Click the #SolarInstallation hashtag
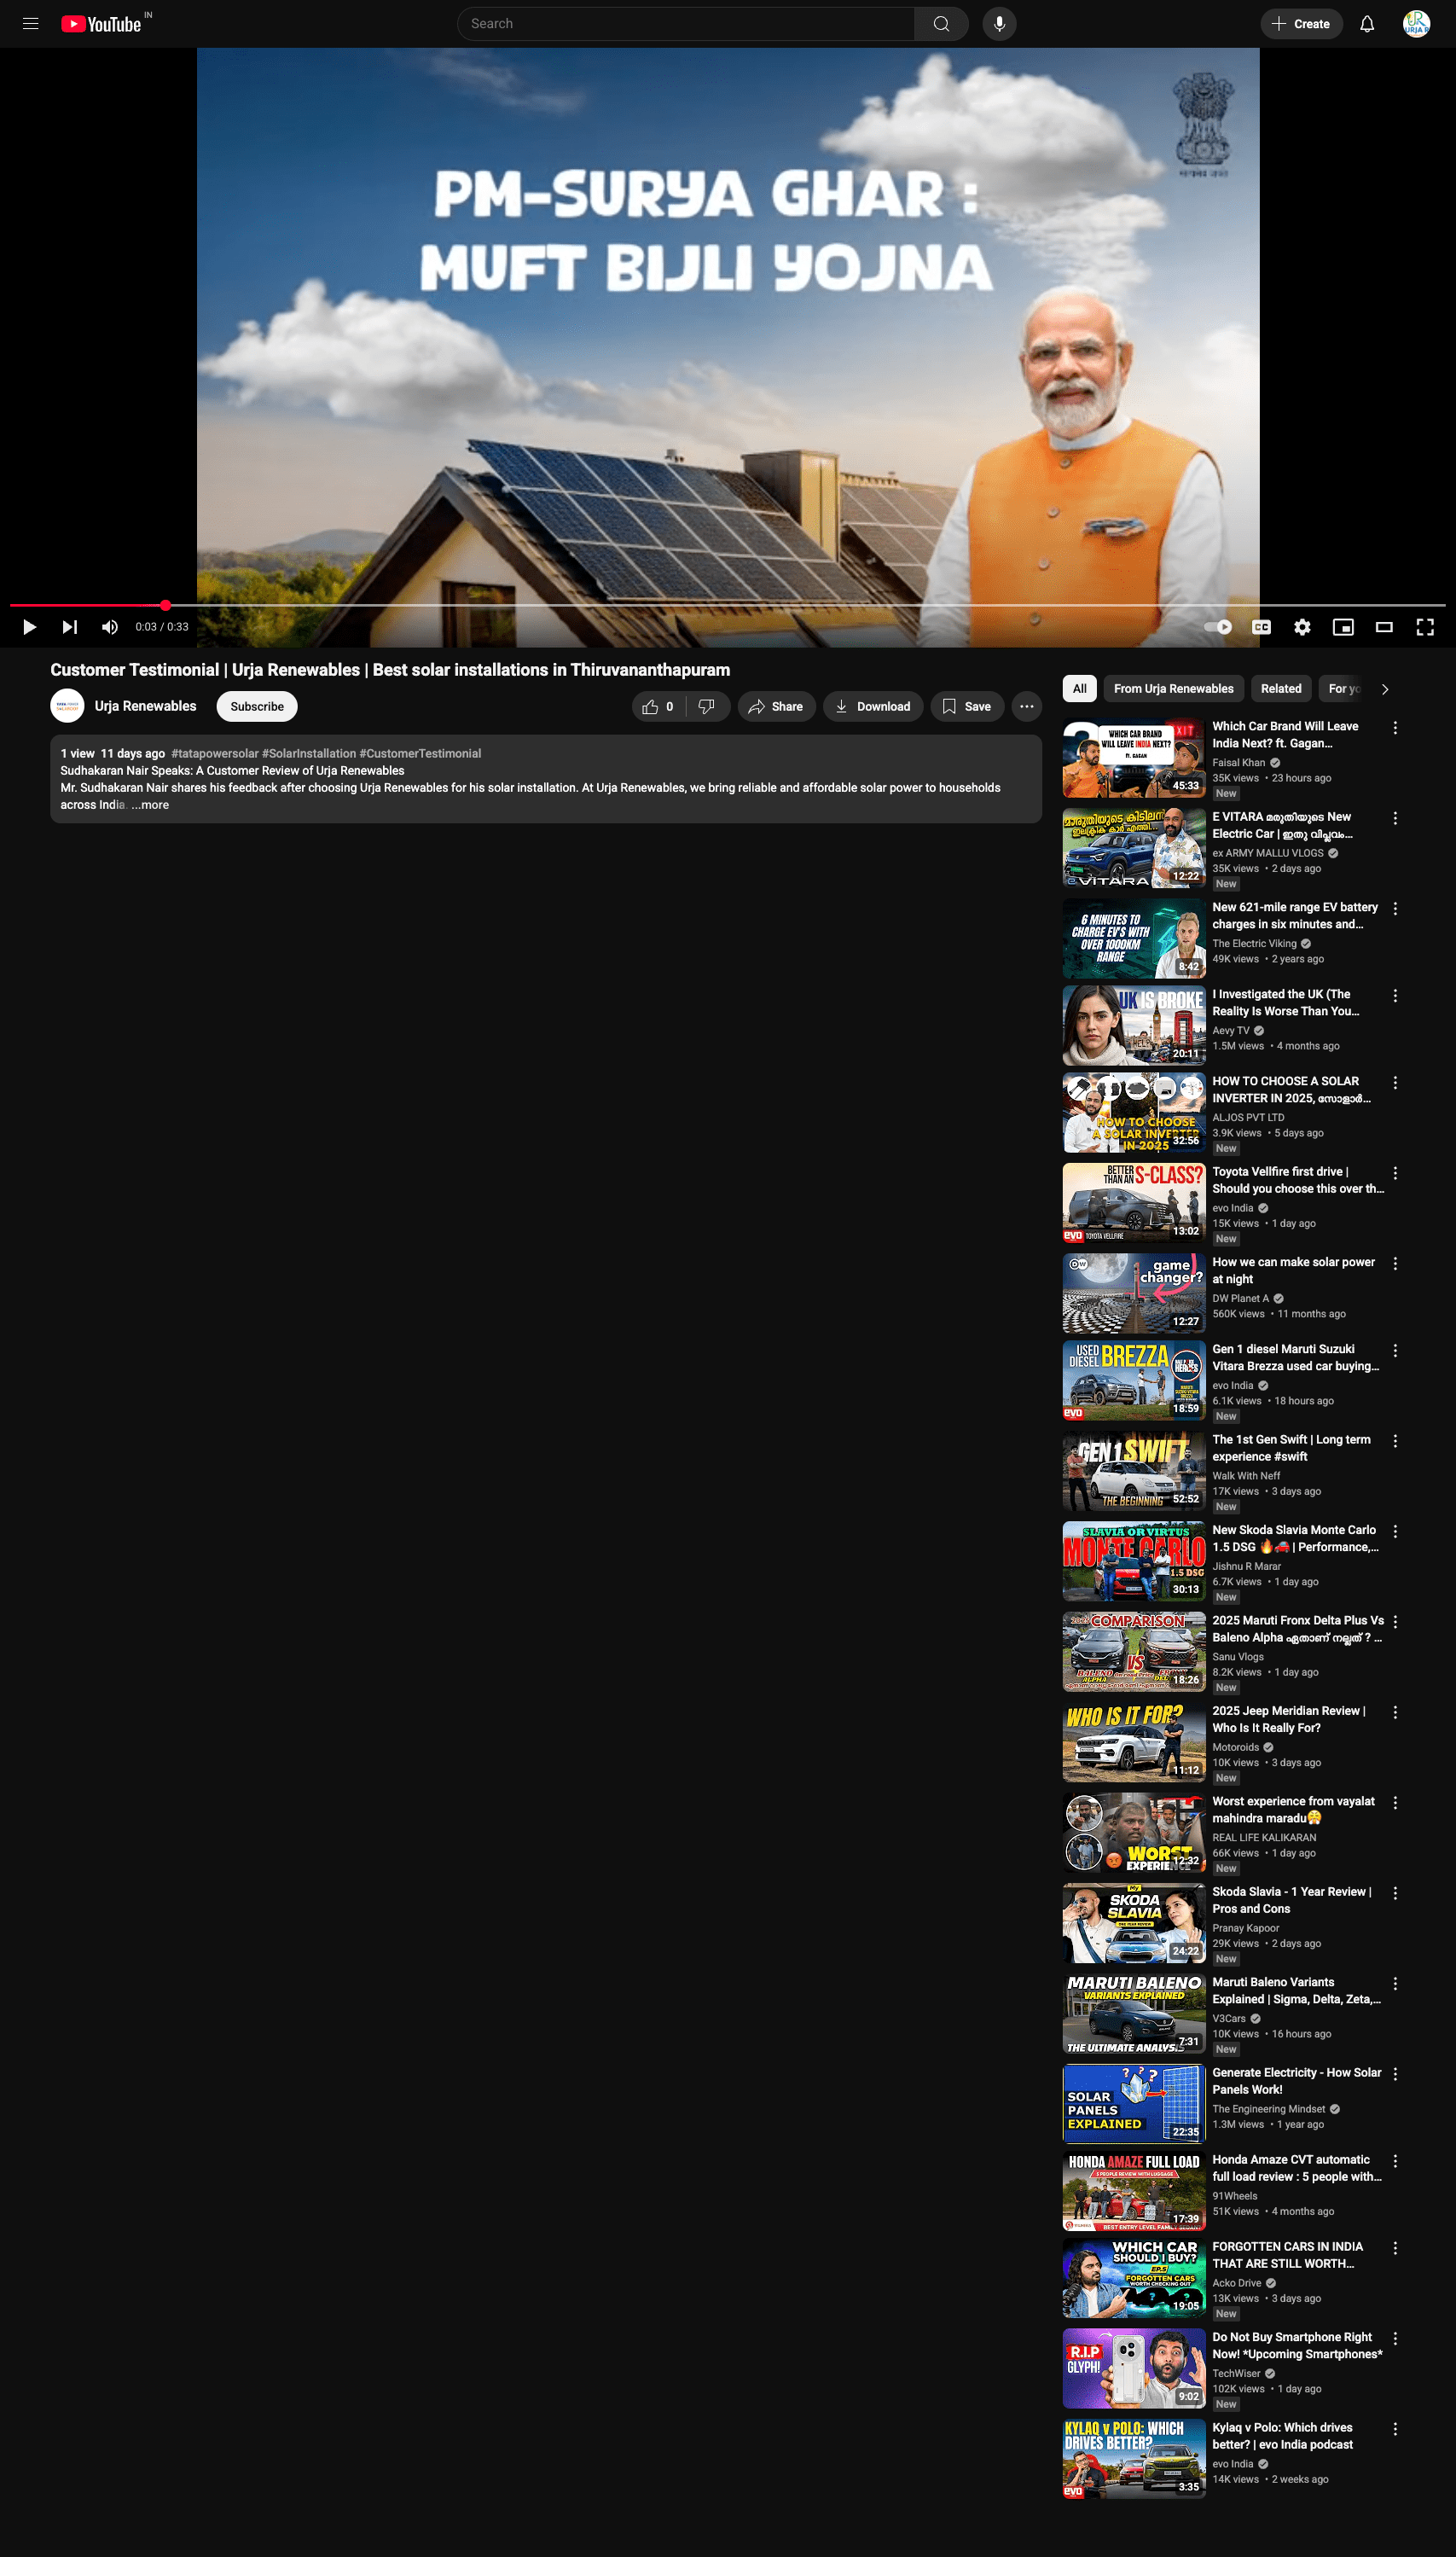The width and height of the screenshot is (1456, 2557). tap(309, 753)
